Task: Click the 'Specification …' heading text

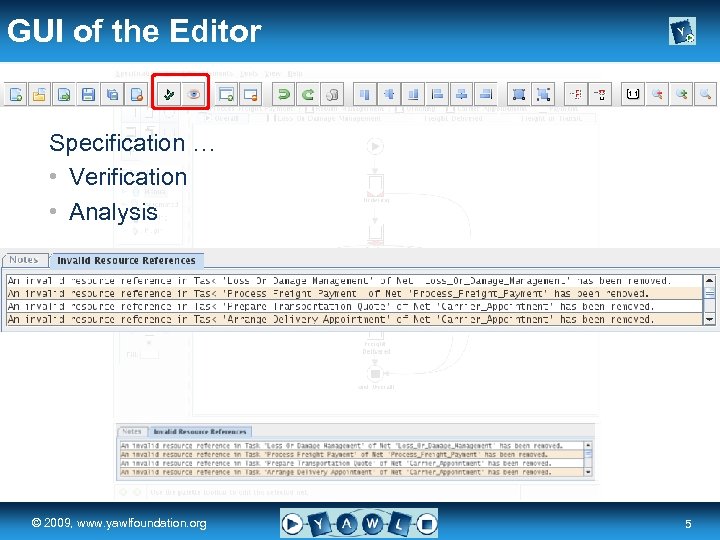Action: pyautogui.click(x=132, y=143)
